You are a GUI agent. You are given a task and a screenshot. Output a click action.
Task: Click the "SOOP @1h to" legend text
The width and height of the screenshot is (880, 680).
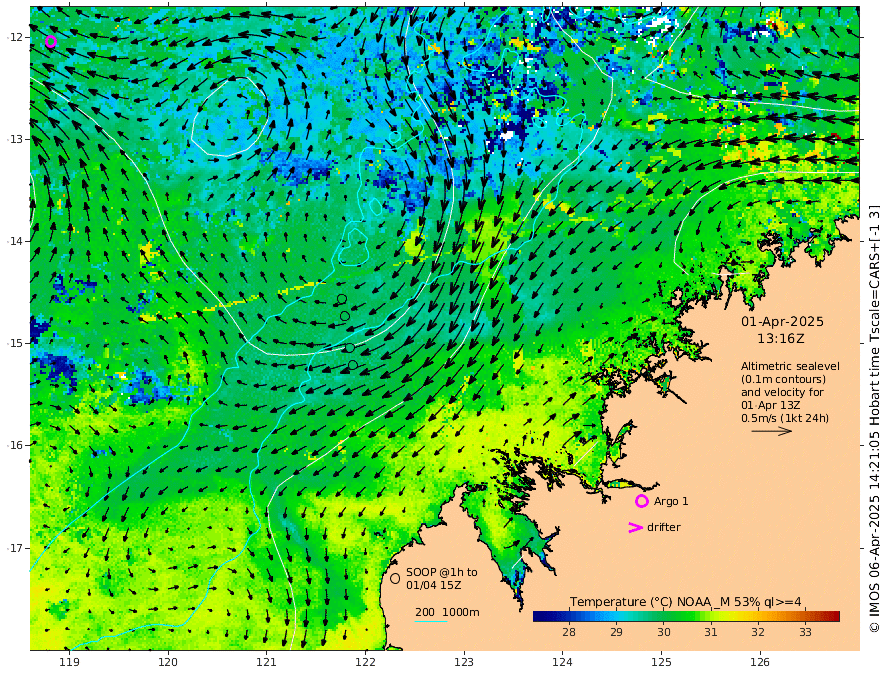point(442,572)
